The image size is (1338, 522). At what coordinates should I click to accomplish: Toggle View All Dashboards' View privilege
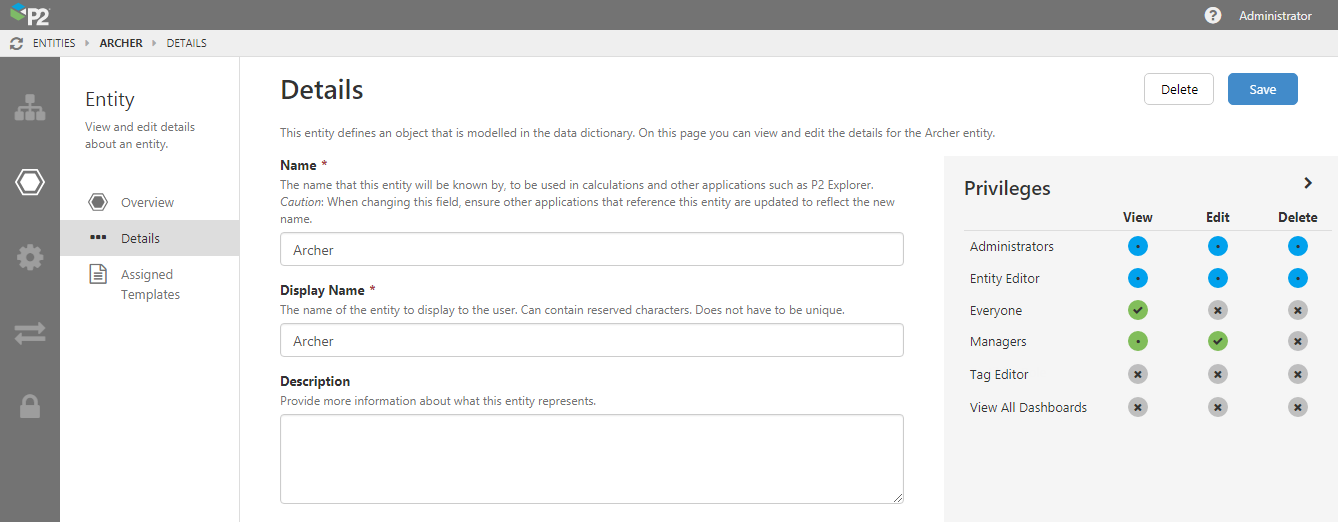click(x=1138, y=407)
